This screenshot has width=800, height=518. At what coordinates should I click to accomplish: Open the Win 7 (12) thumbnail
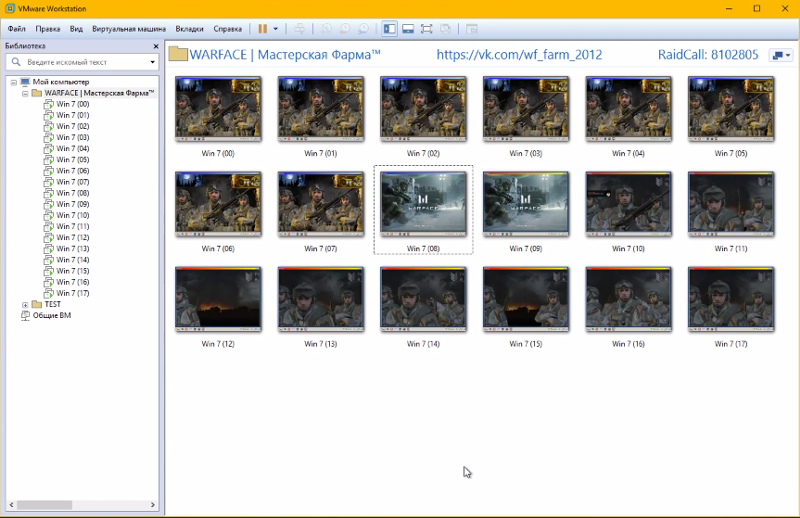[x=218, y=300]
